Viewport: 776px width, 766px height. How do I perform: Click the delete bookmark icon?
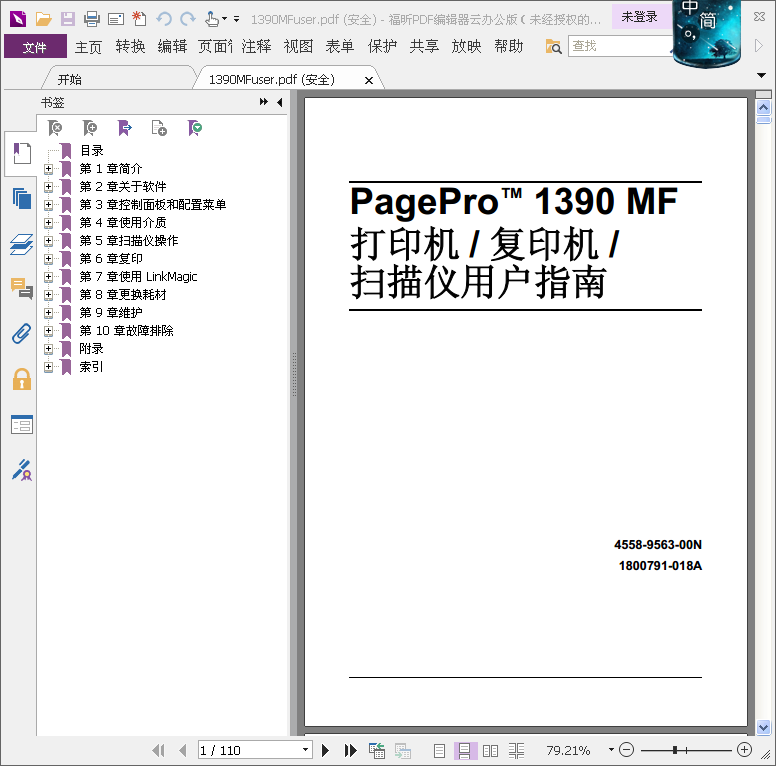(55, 128)
